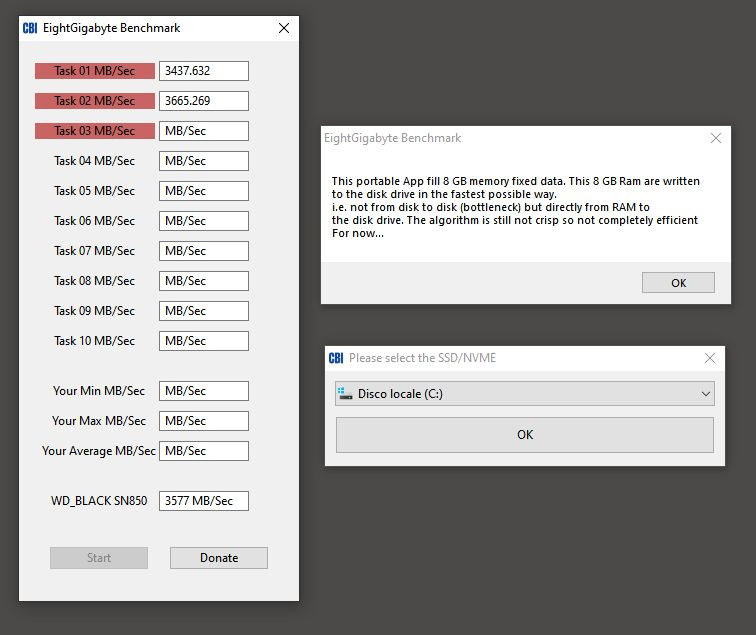Click the main window title EightGigabyte Benchmark
Image resolution: width=756 pixels, height=635 pixels.
(111, 28)
